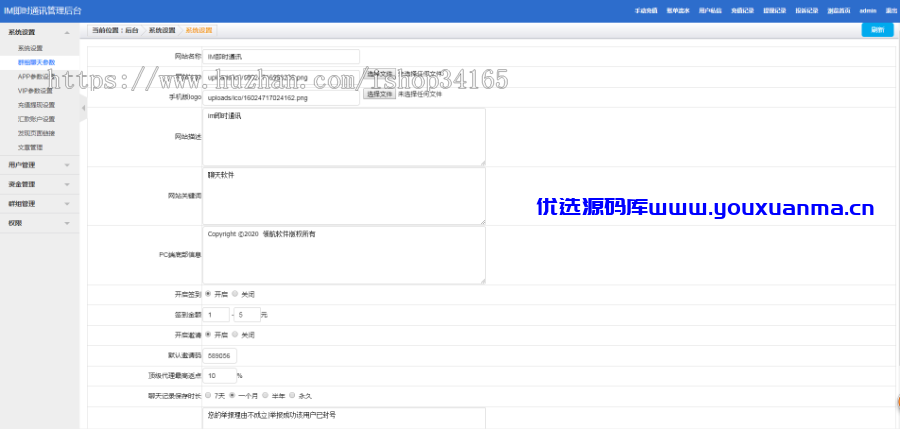Screen dimensions: 900x430
Task: Focus the maximum 签到金额 field
Action: click(247, 315)
